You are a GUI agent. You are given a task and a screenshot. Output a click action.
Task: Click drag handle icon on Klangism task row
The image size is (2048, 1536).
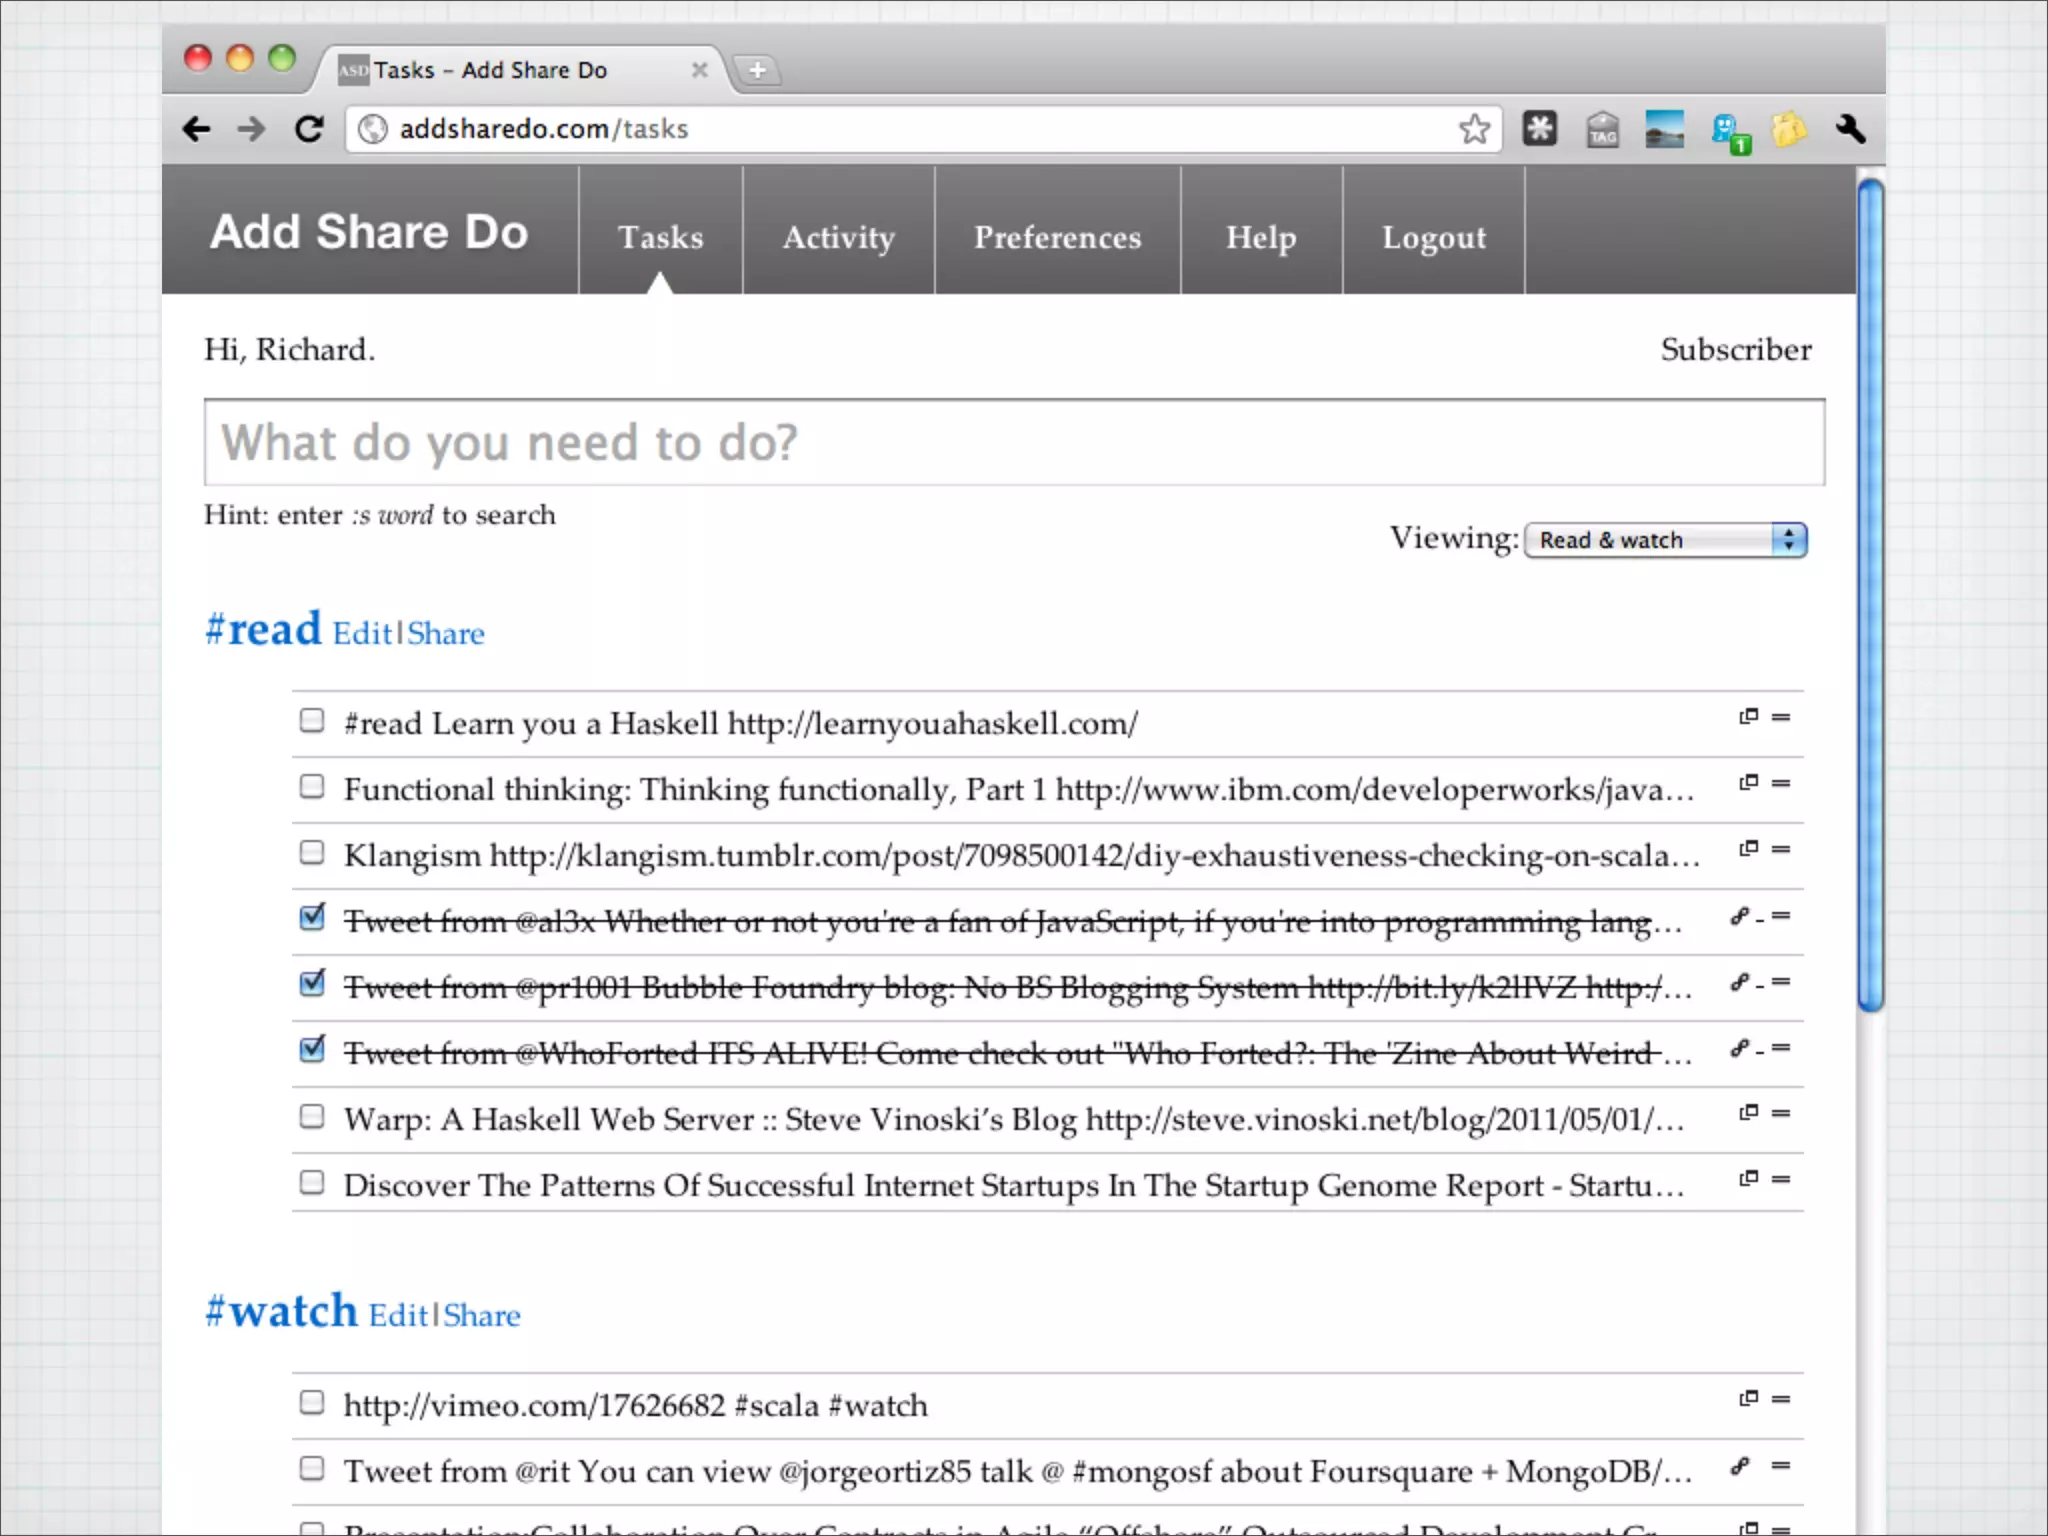pos(1781,849)
